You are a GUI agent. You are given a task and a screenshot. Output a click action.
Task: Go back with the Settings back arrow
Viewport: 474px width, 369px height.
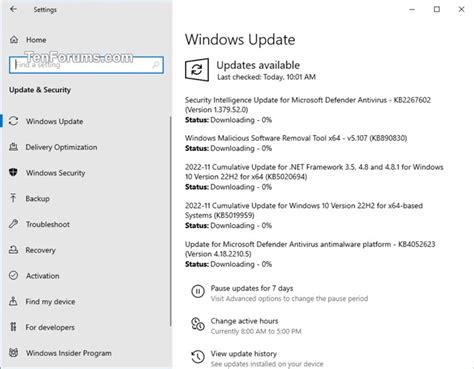[13, 9]
